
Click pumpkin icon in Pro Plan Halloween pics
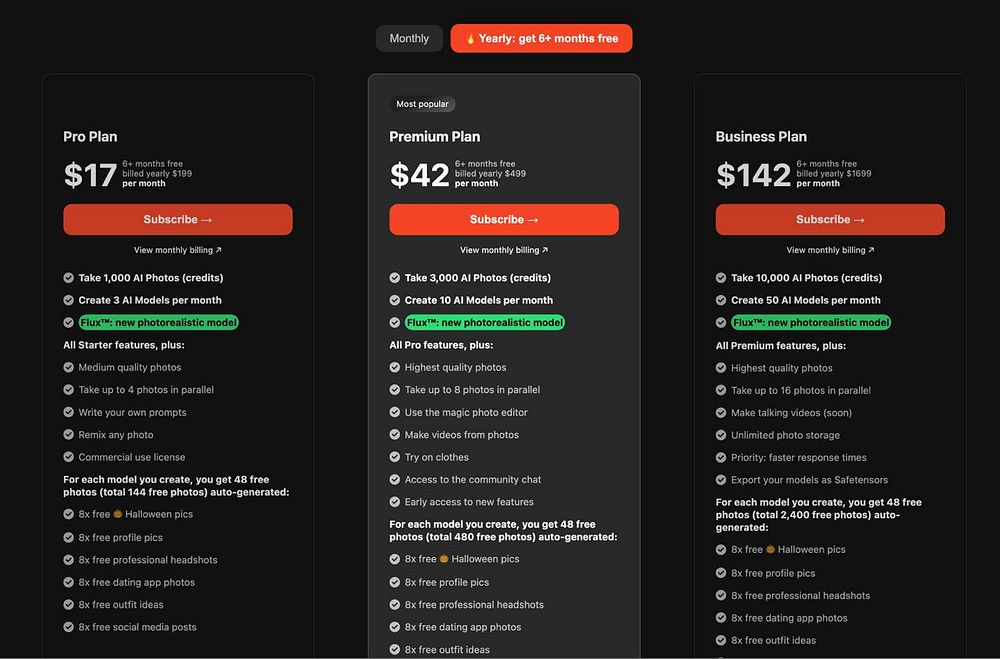(x=117, y=514)
